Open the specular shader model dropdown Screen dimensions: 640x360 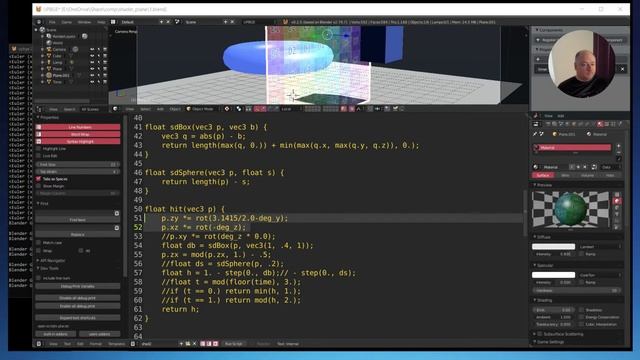599,275
